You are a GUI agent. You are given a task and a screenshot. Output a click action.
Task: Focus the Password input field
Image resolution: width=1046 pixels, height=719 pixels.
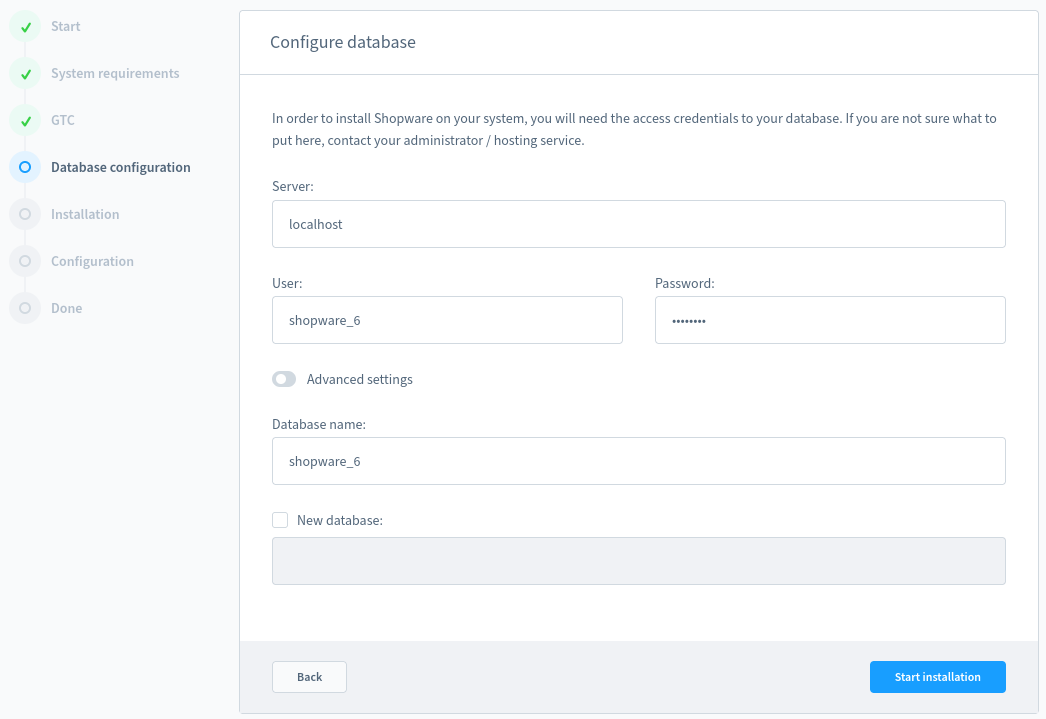(x=830, y=320)
